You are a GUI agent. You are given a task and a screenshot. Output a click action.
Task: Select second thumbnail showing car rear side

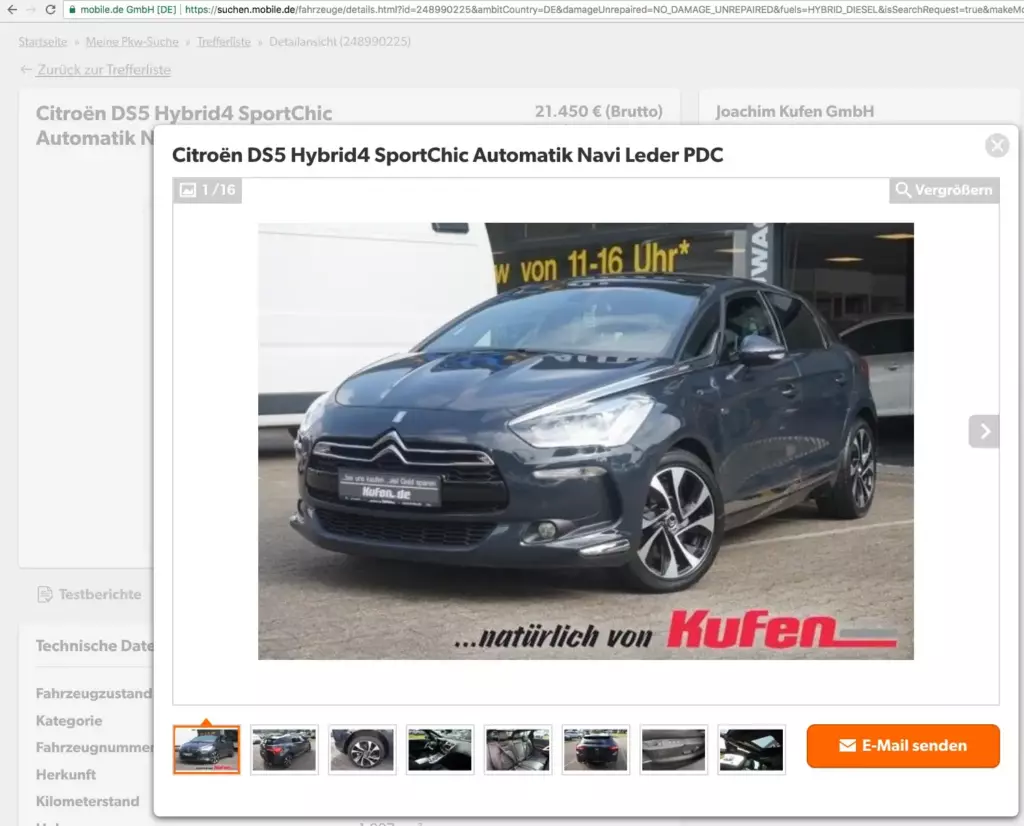click(x=284, y=750)
